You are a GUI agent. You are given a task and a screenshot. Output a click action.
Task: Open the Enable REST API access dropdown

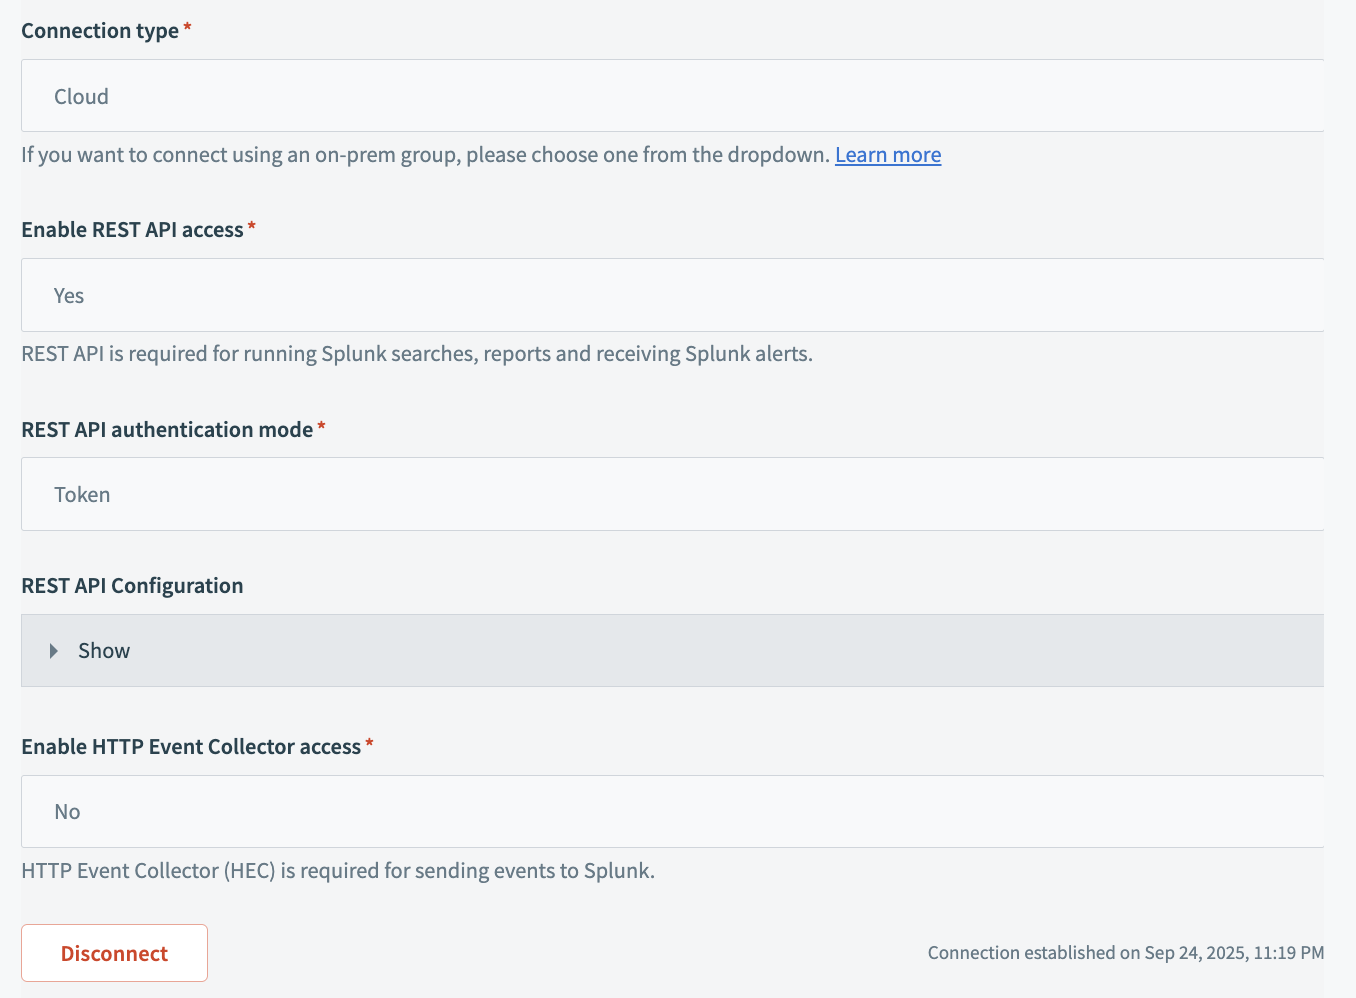pyautogui.click(x=672, y=295)
